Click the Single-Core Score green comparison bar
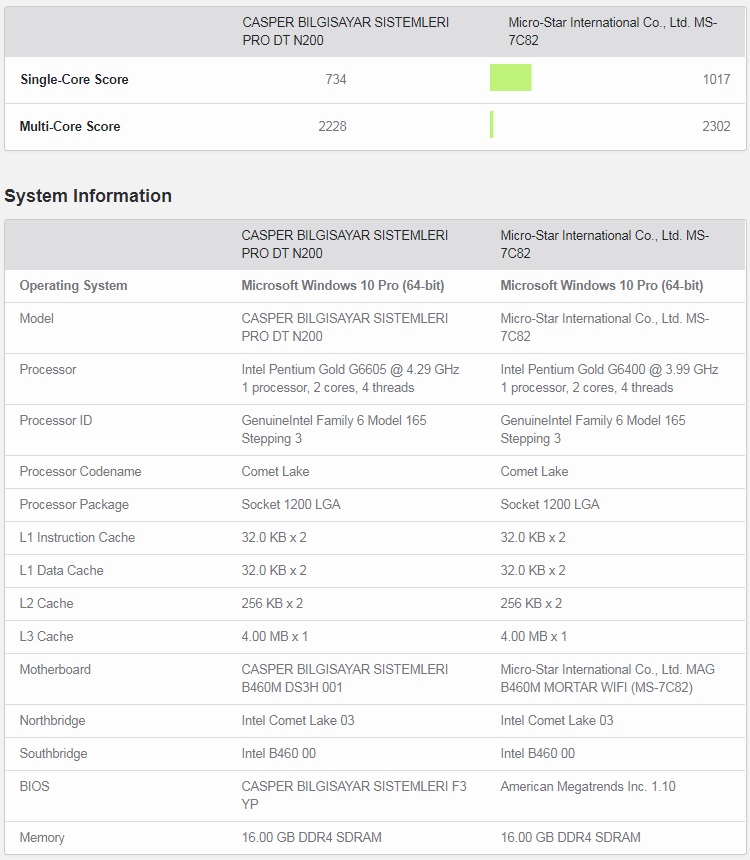 (510, 78)
